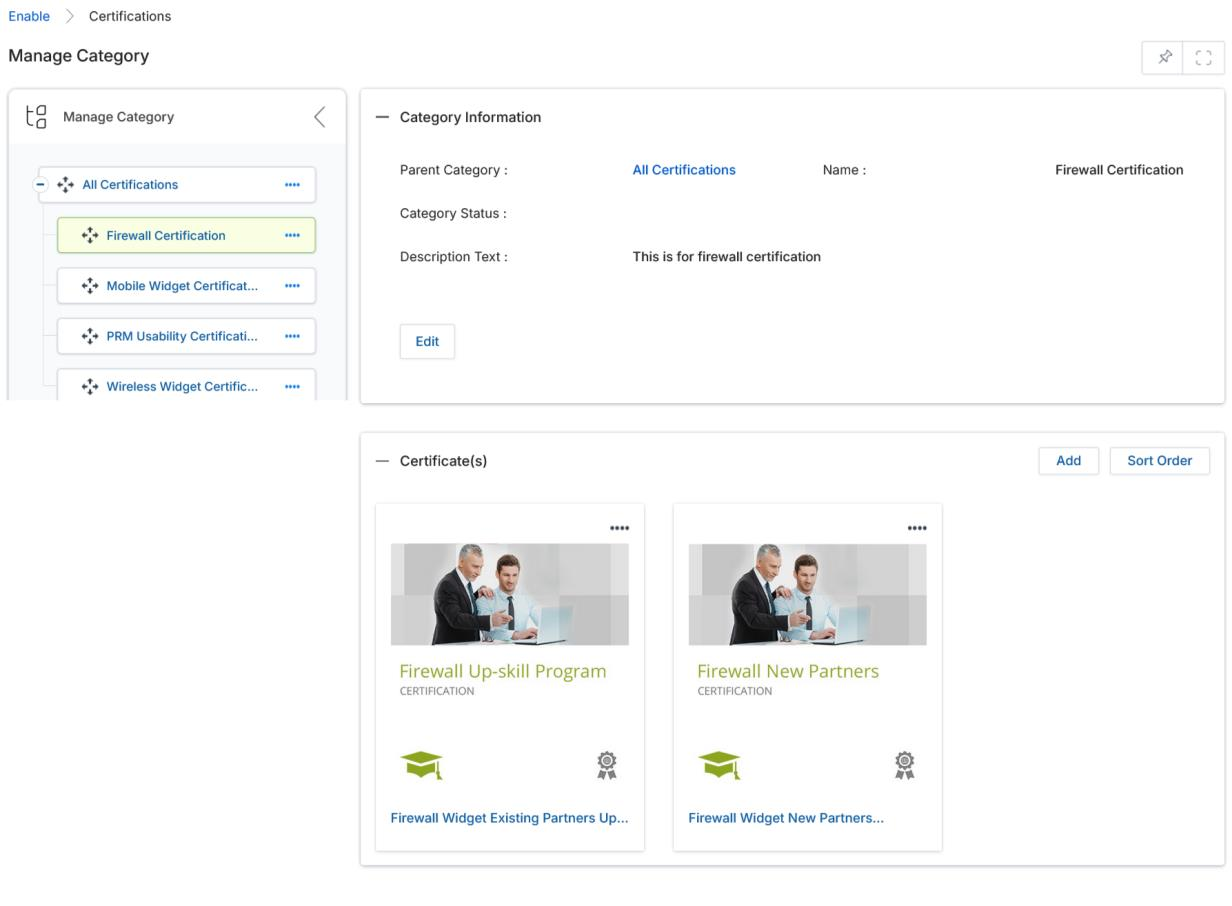Pin the Manage Category page
The width and height of the screenshot is (1232, 906).
pos(1163,58)
